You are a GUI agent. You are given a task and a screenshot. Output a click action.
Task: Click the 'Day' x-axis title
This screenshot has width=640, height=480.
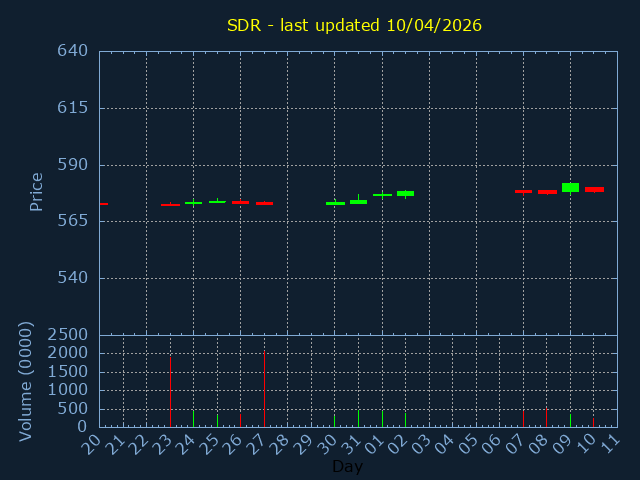(x=347, y=467)
